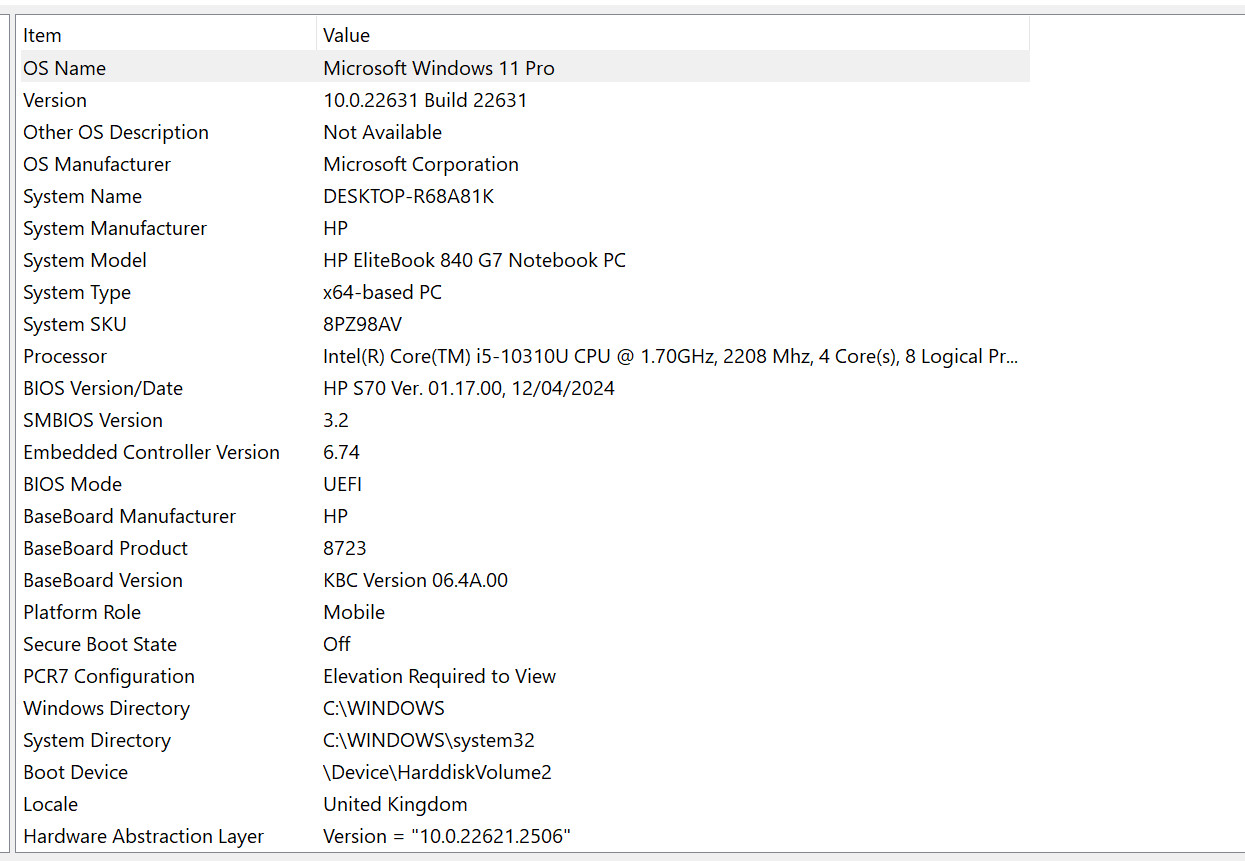Select the Processor row
The image size is (1245, 861).
tap(525, 356)
